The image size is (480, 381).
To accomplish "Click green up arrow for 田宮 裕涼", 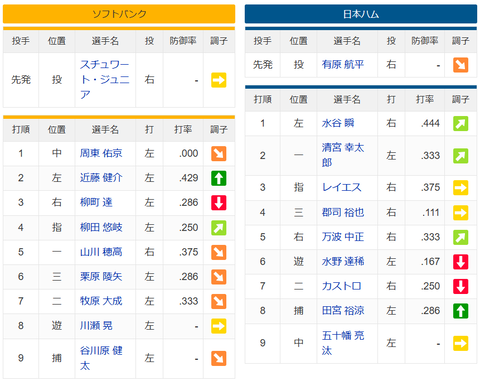I will pos(461,311).
